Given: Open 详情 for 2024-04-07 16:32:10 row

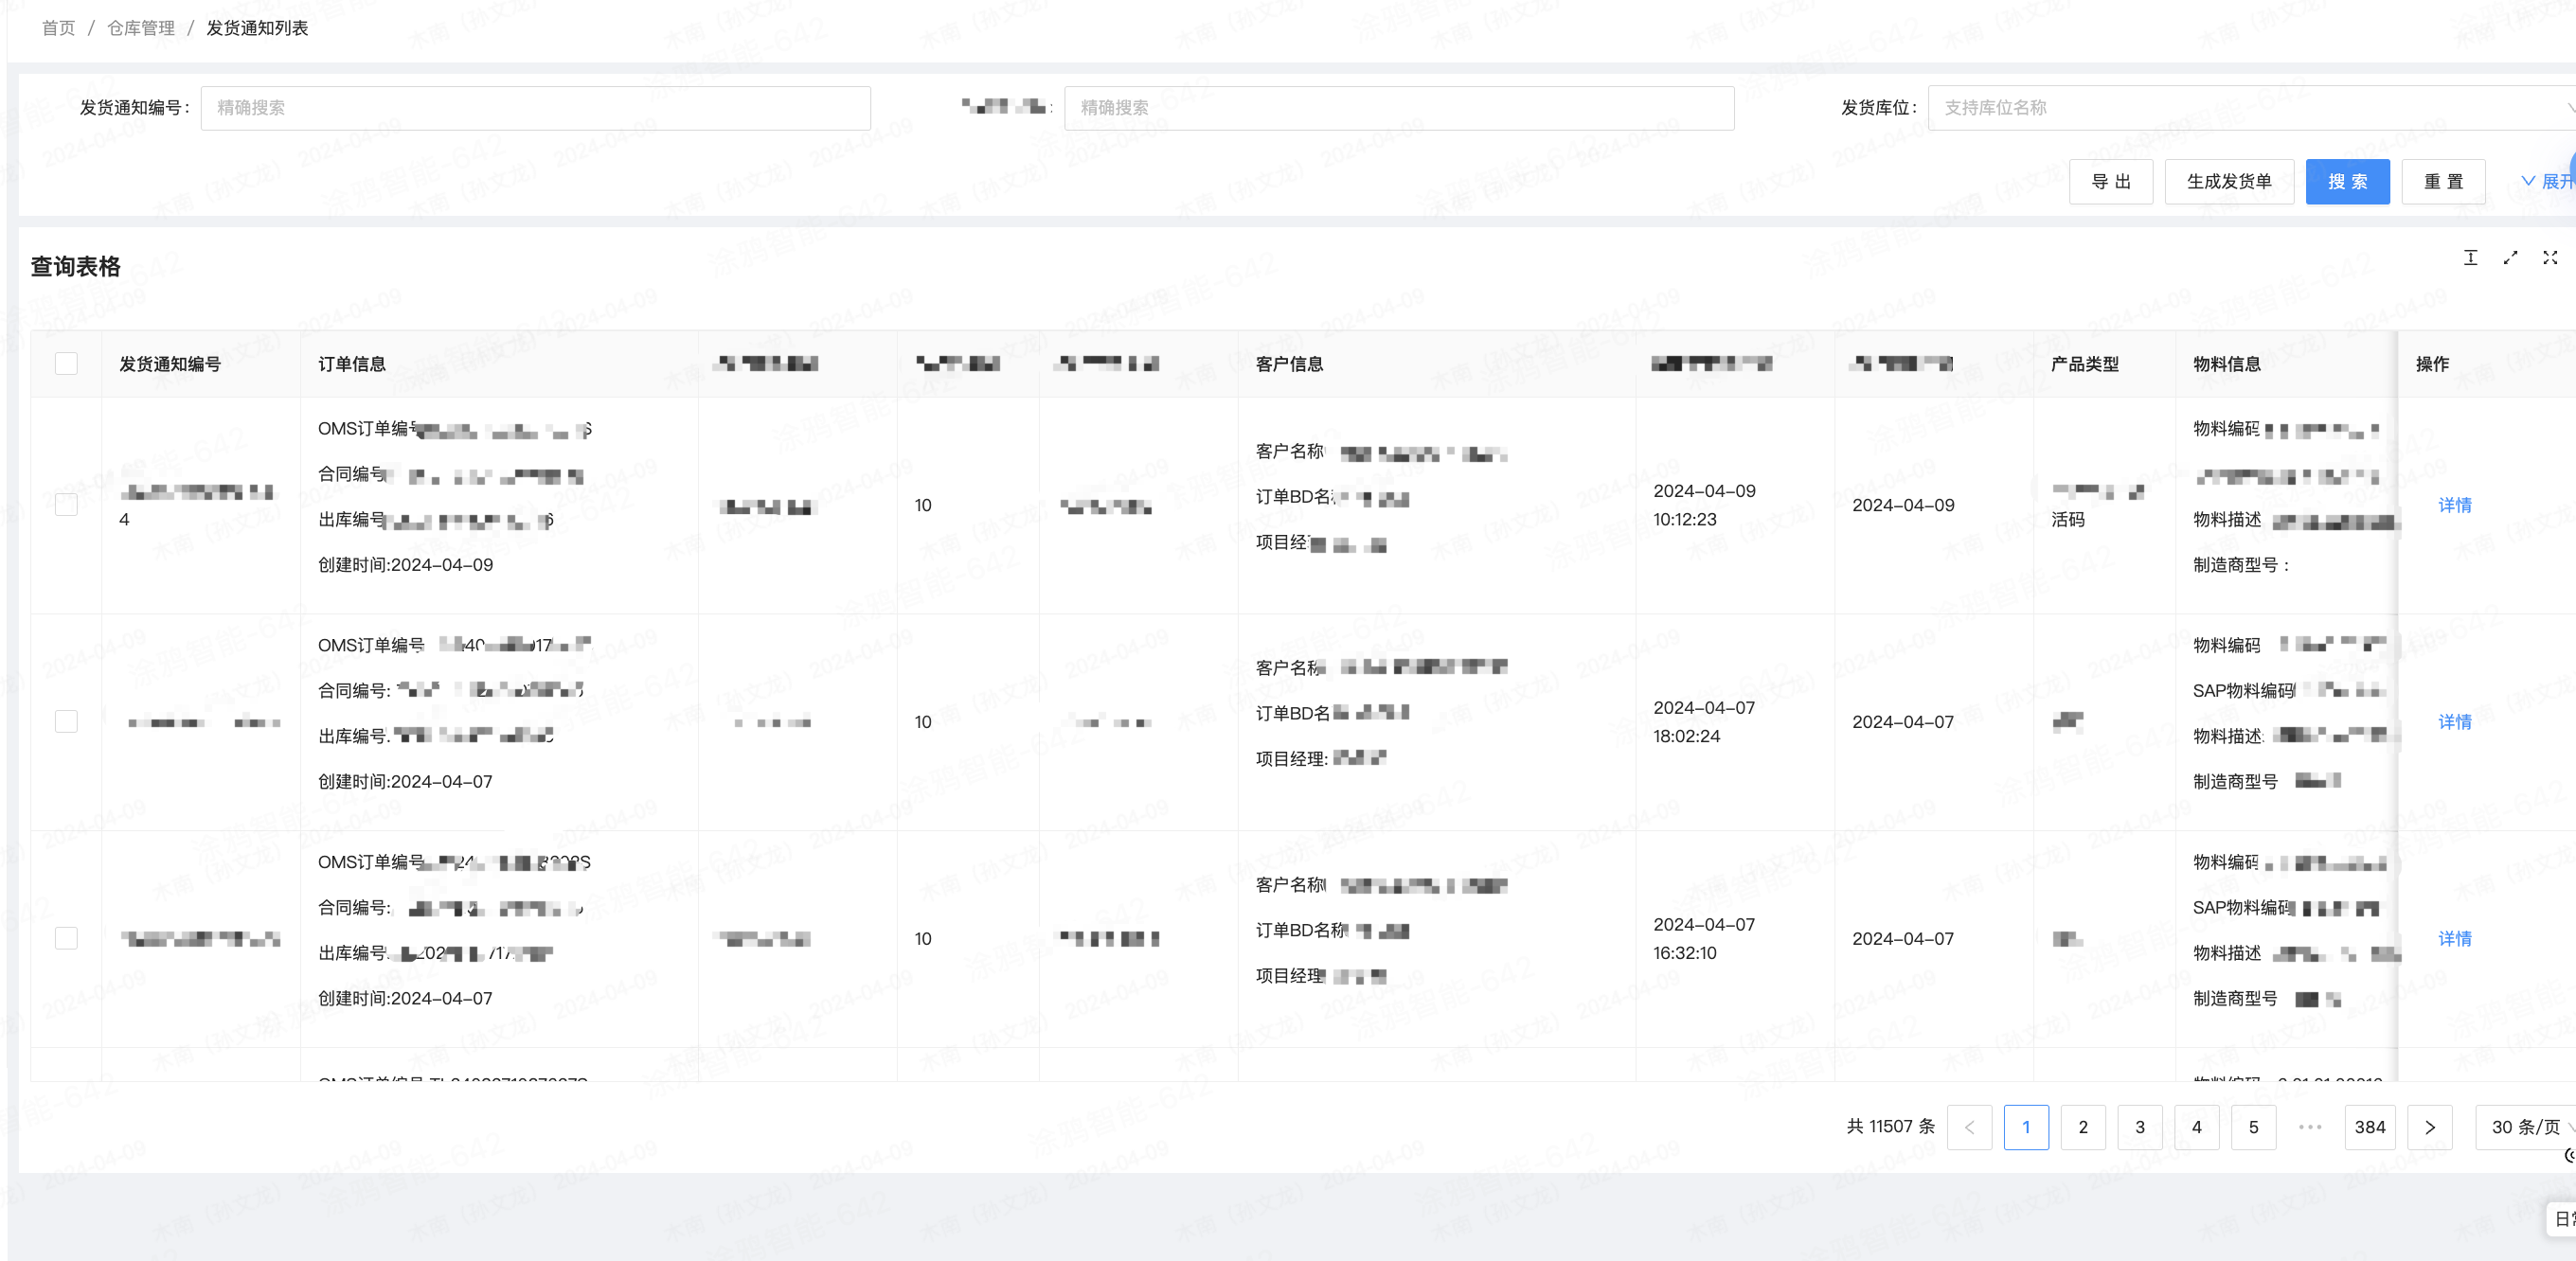Looking at the screenshot, I should pos(2454,938).
